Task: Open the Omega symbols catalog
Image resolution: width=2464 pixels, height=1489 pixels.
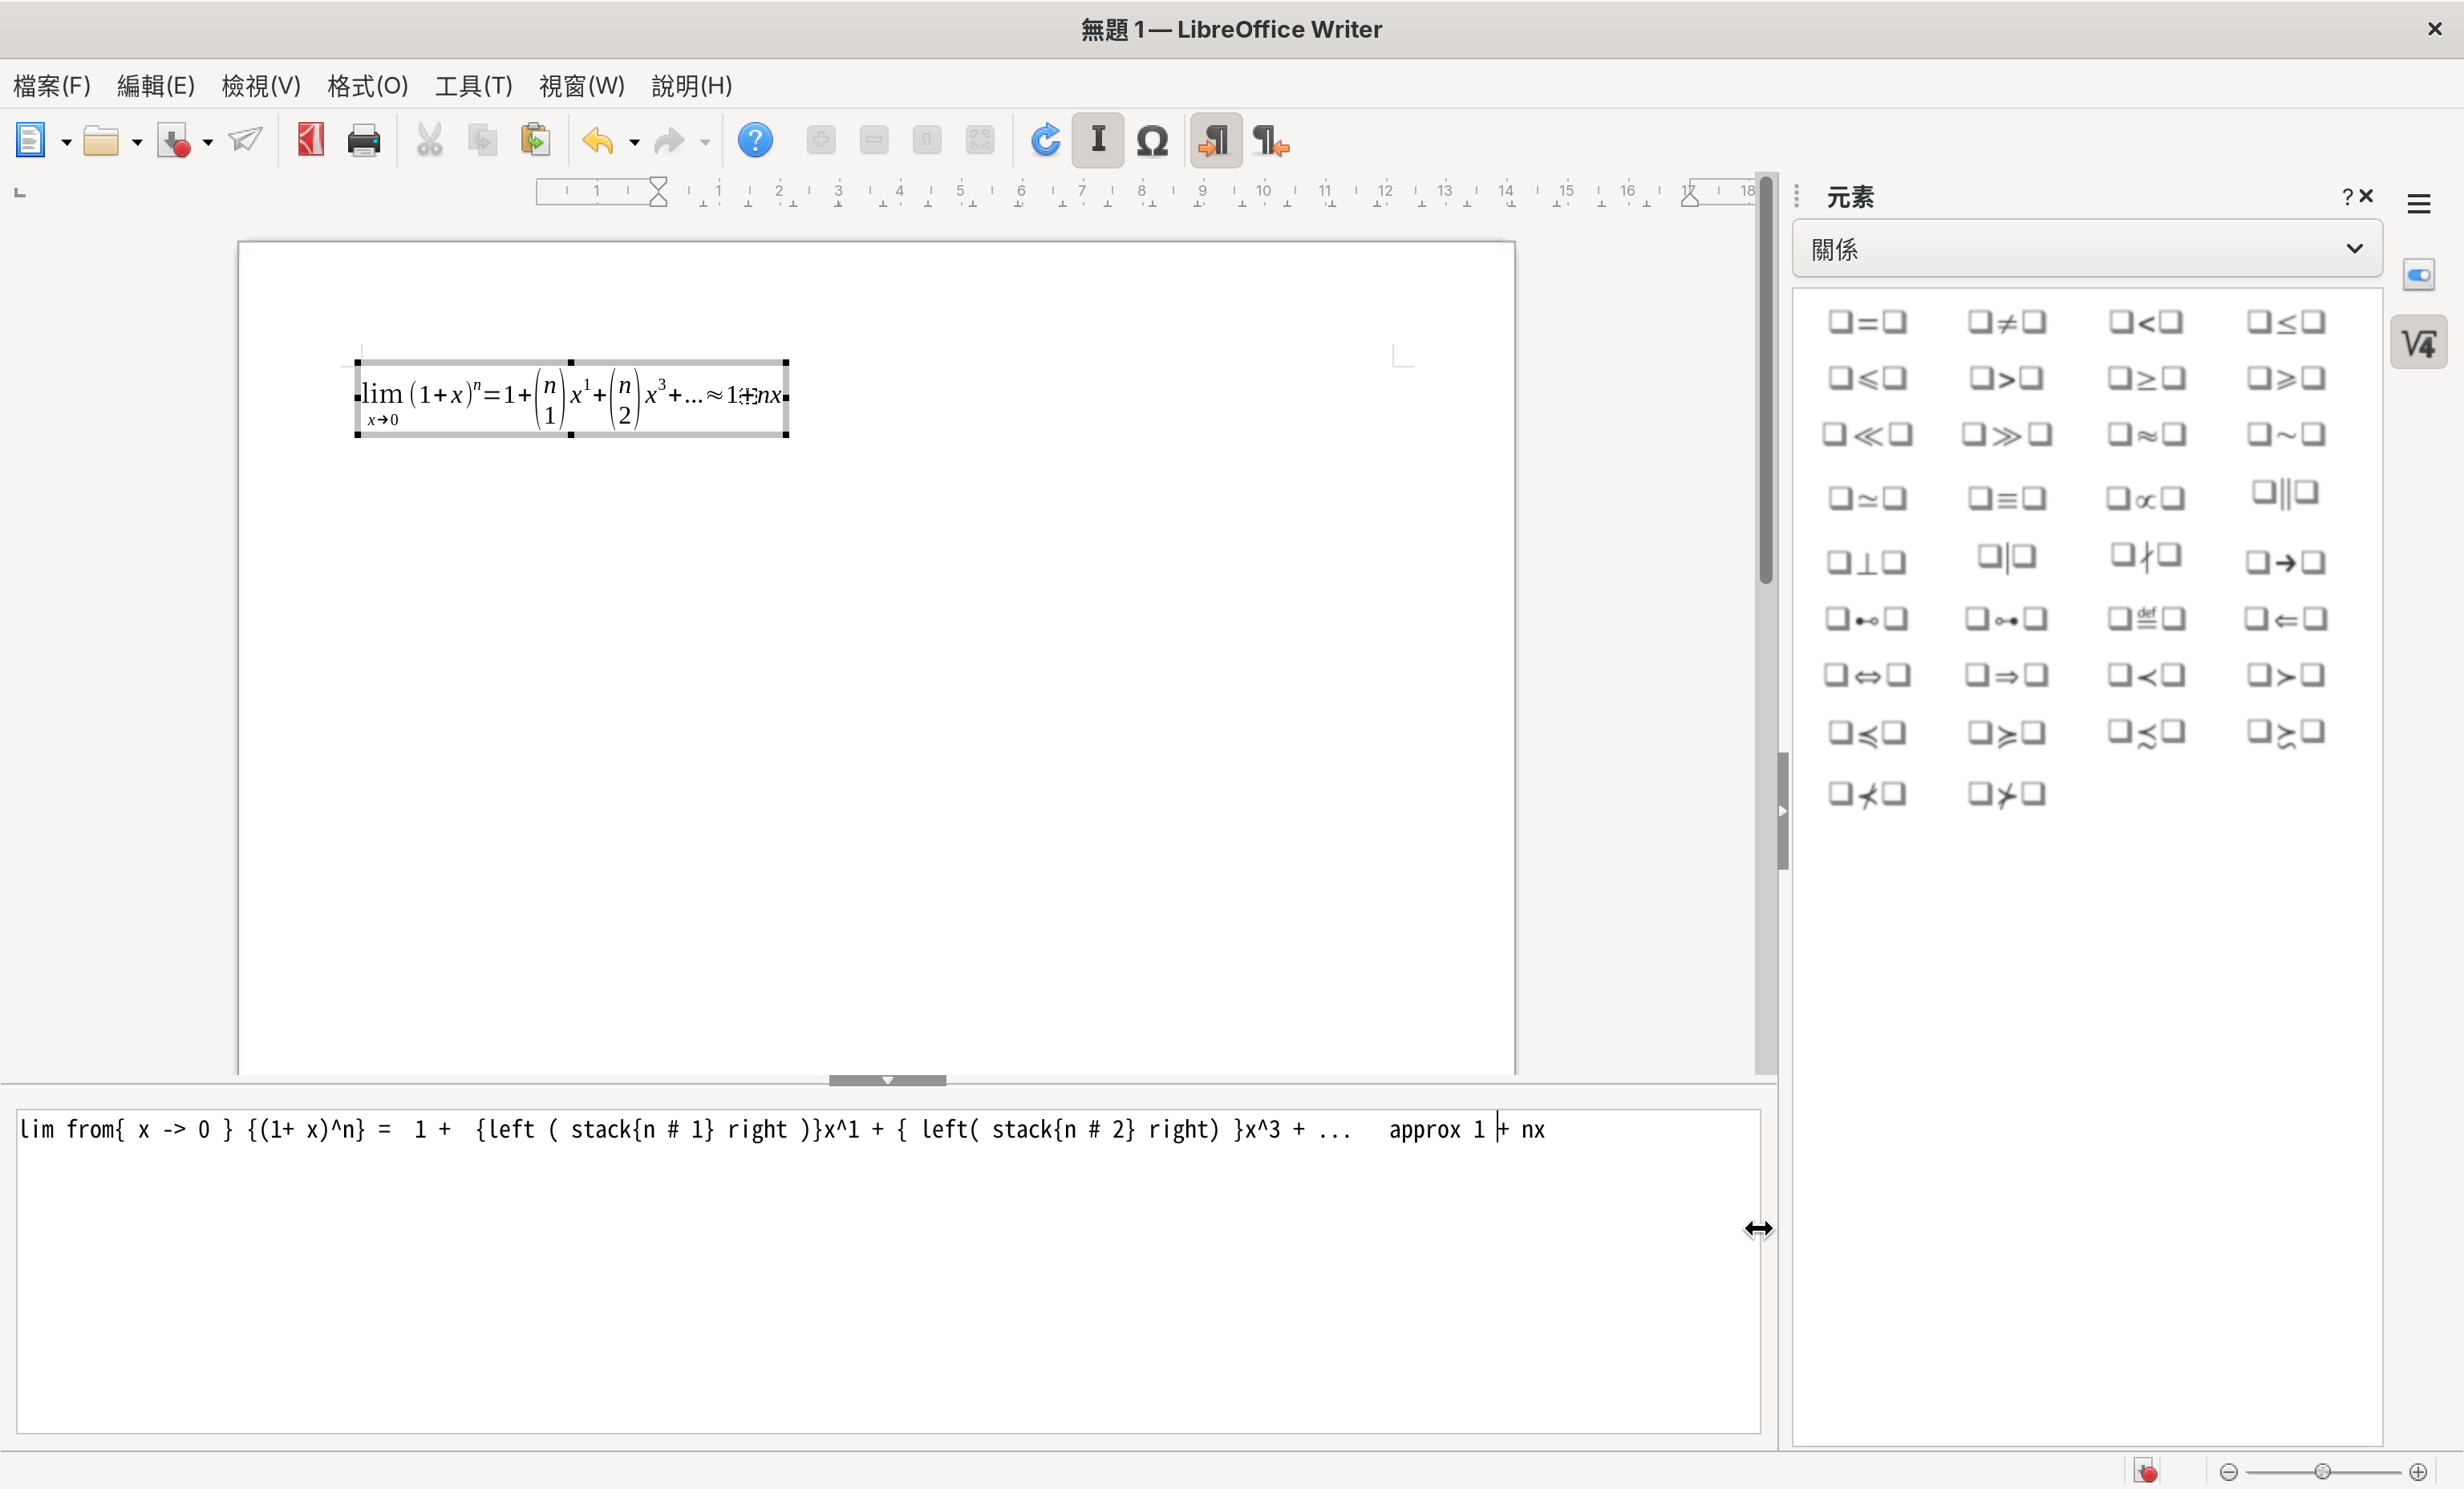Action: coord(1152,141)
